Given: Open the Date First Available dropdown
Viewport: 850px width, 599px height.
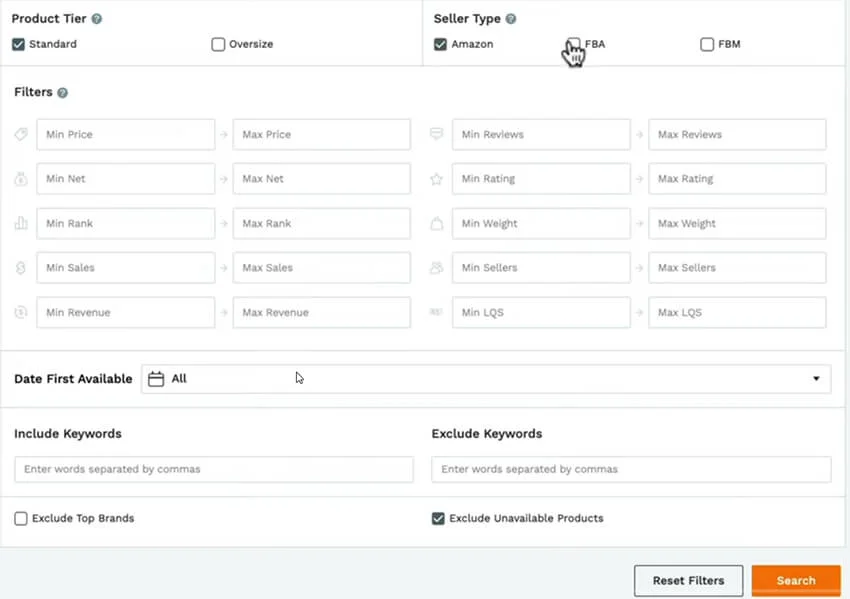Looking at the screenshot, I should pyautogui.click(x=818, y=378).
